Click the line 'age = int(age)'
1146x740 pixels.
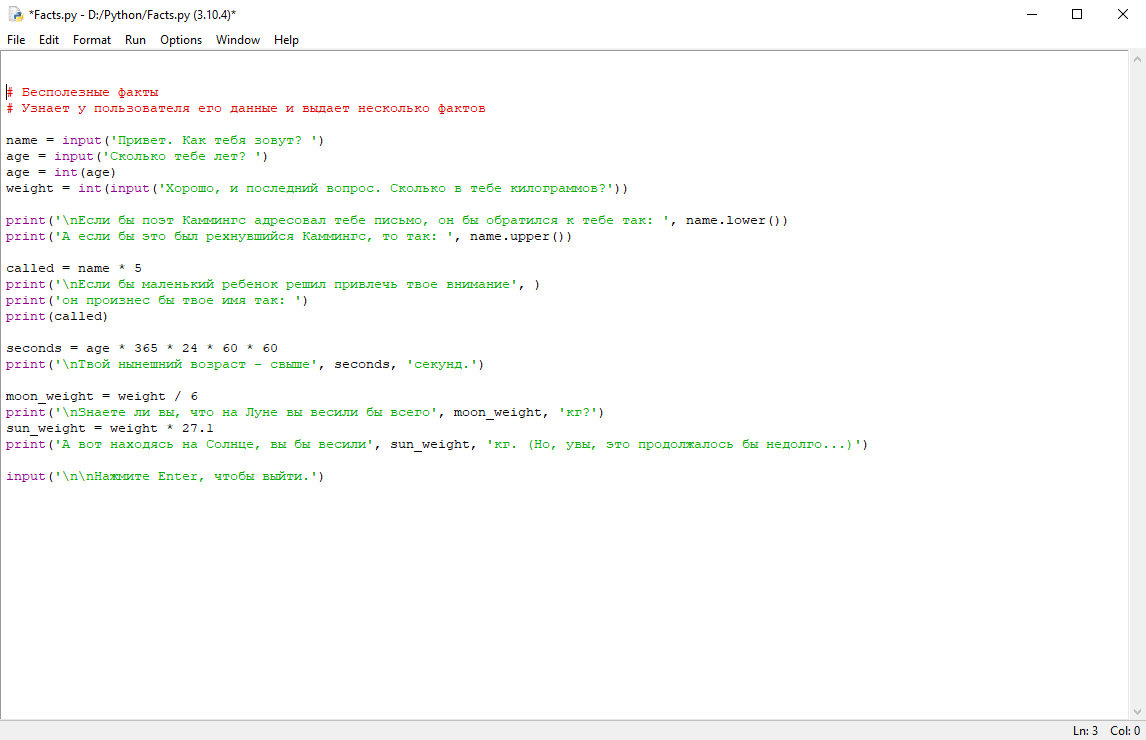pos(61,173)
